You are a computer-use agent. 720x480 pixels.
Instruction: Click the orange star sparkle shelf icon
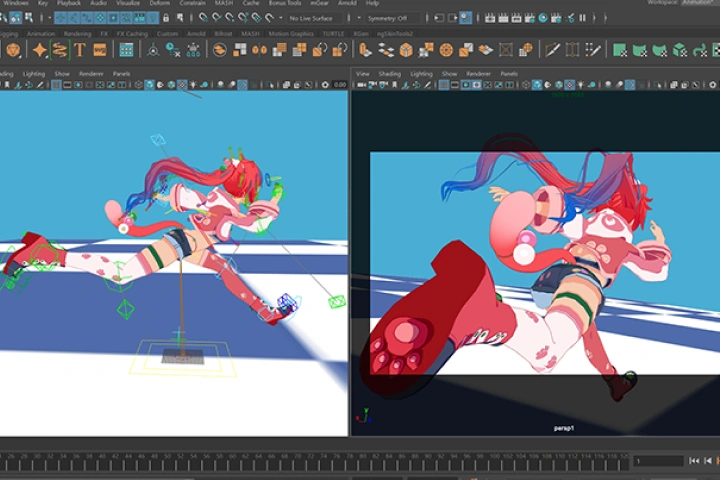coord(39,50)
